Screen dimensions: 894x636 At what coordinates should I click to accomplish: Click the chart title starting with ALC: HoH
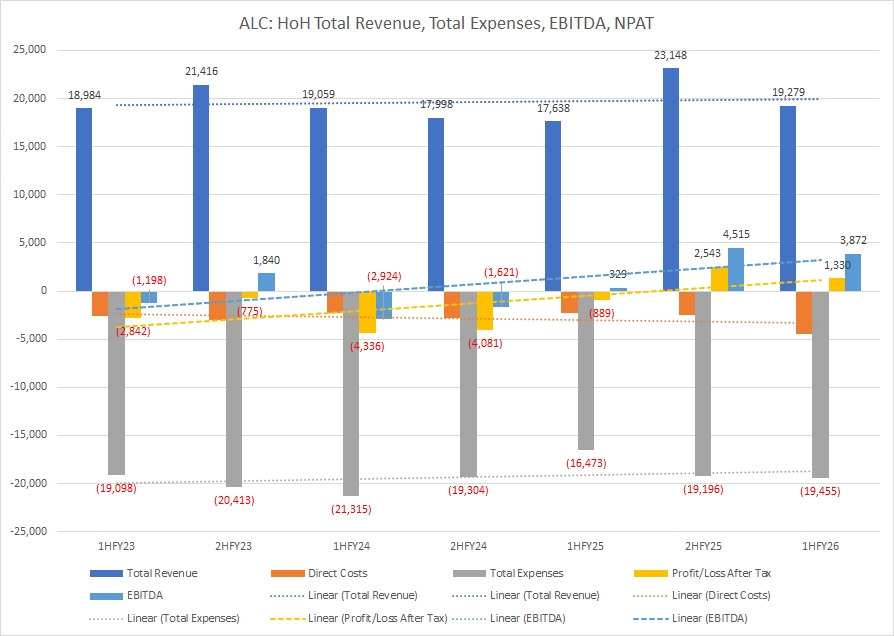click(x=447, y=25)
